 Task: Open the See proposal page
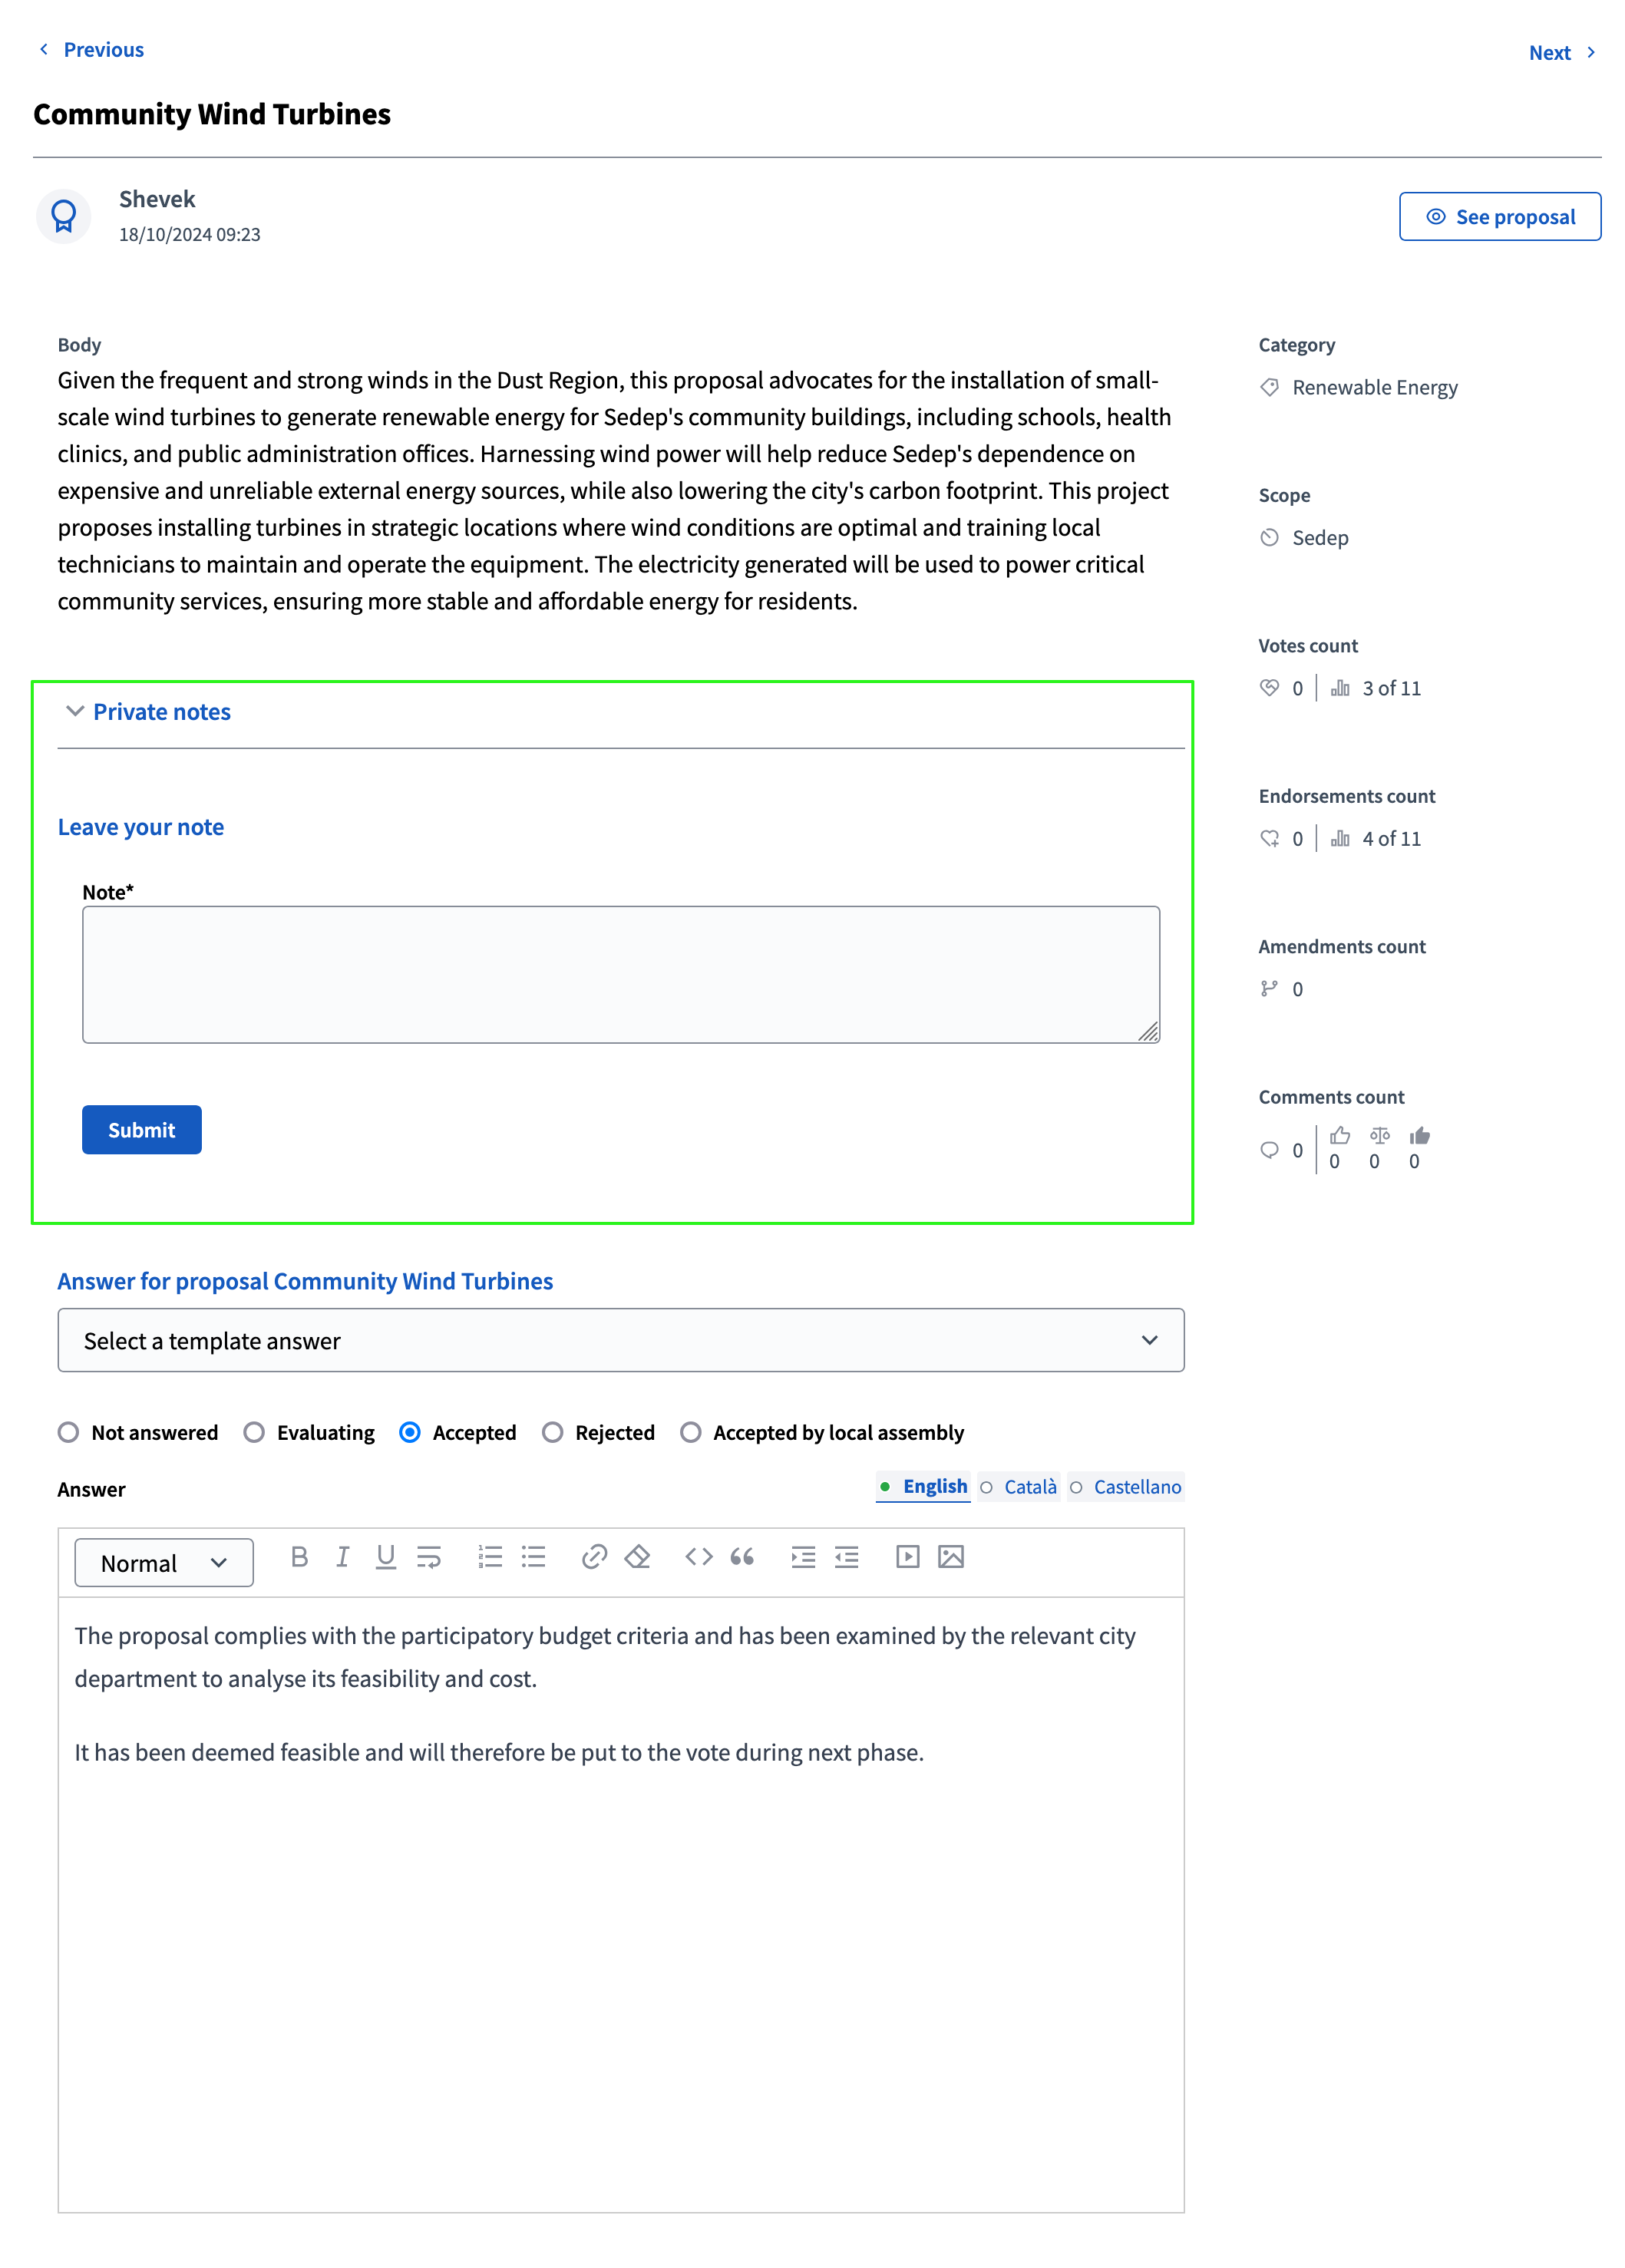(x=1498, y=214)
